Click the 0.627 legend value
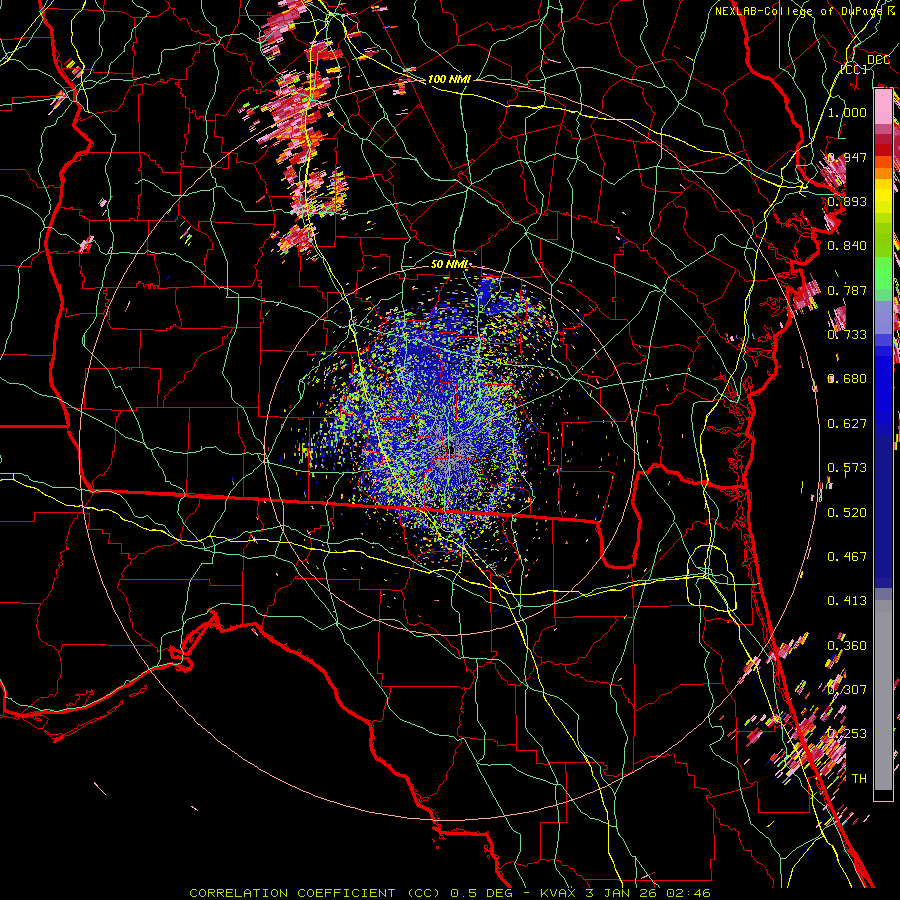 tap(847, 424)
